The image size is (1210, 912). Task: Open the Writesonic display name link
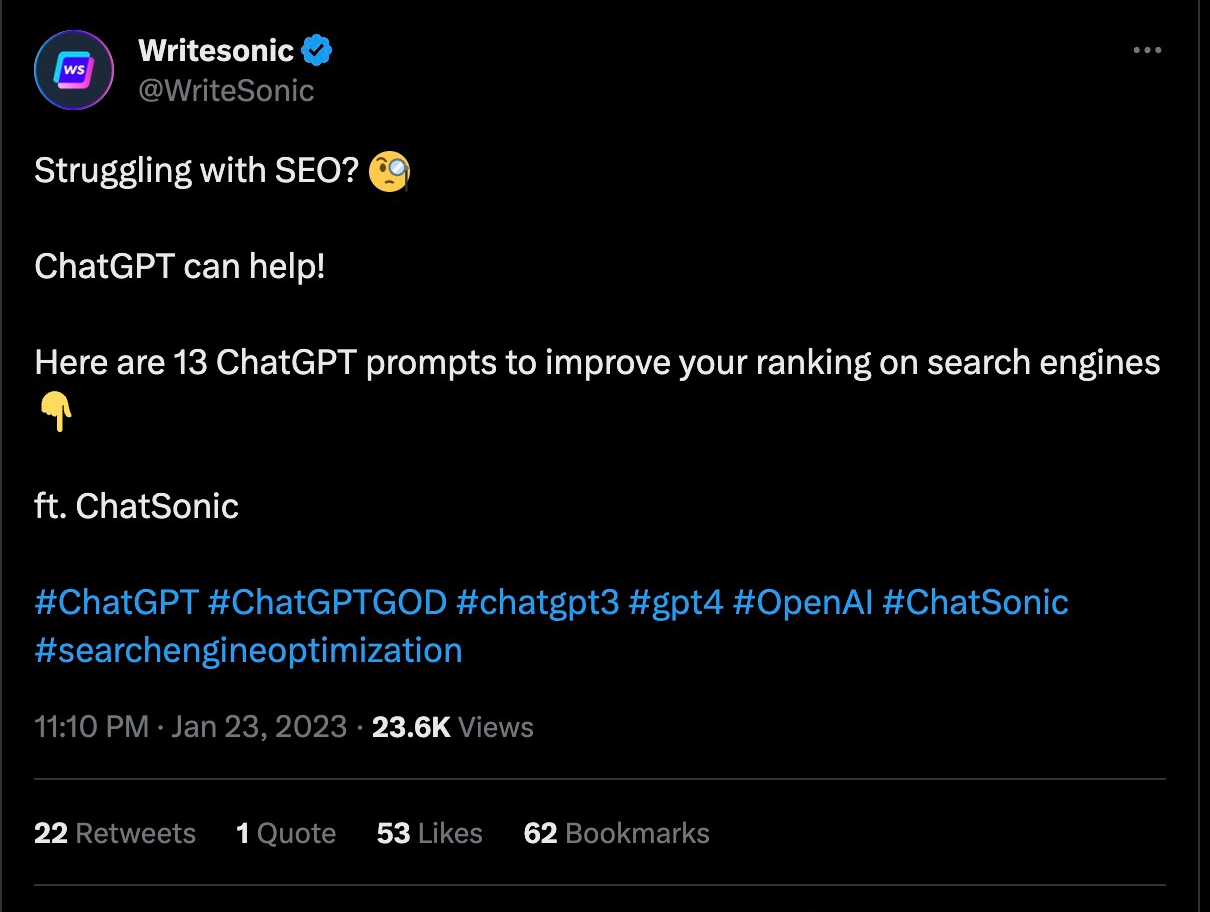tap(216, 49)
